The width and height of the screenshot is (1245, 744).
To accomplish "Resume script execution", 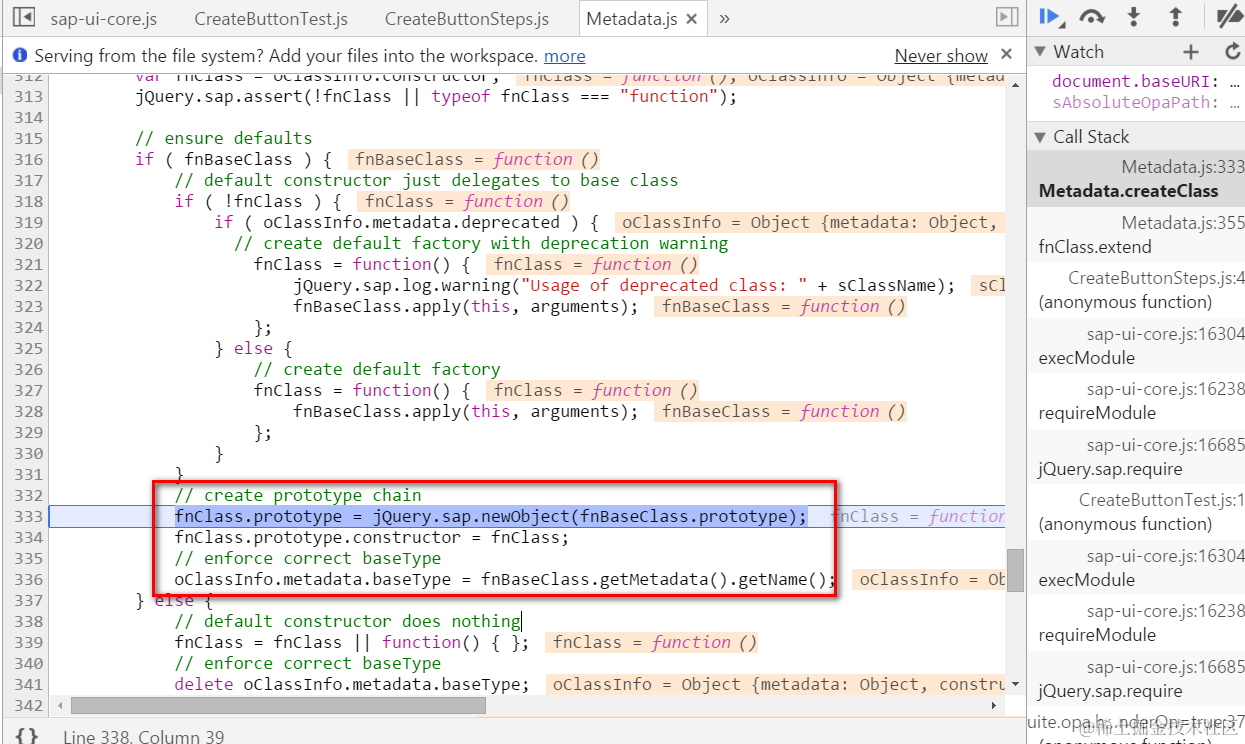I will [x=1050, y=17].
